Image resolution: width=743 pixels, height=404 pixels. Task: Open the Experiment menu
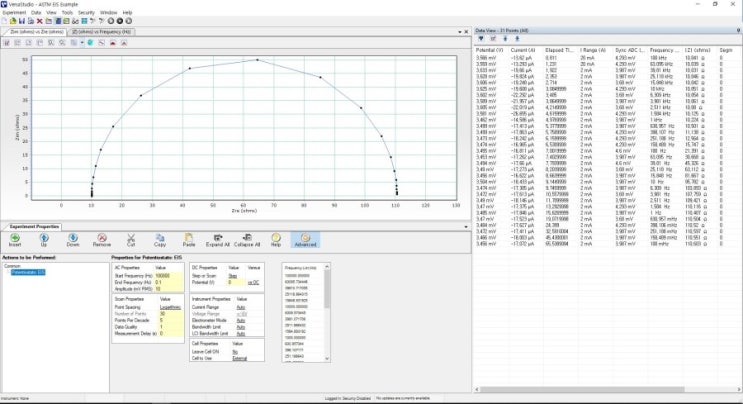coord(13,12)
